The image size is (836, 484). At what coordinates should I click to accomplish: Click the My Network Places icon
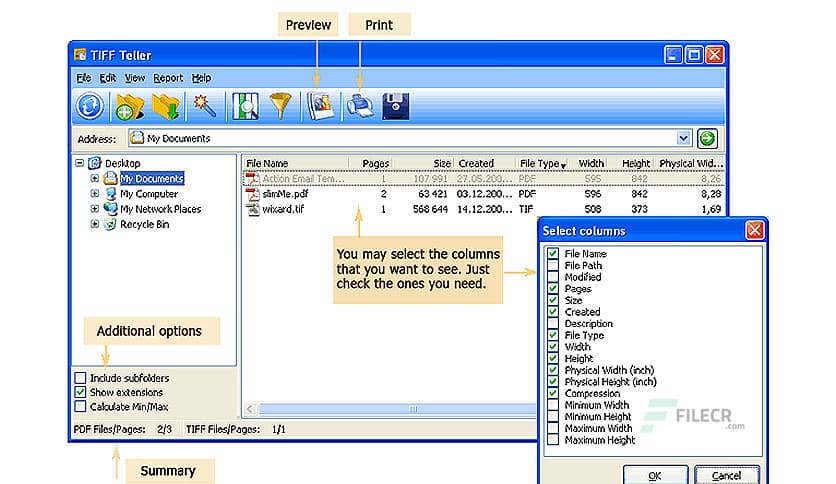(x=110, y=208)
